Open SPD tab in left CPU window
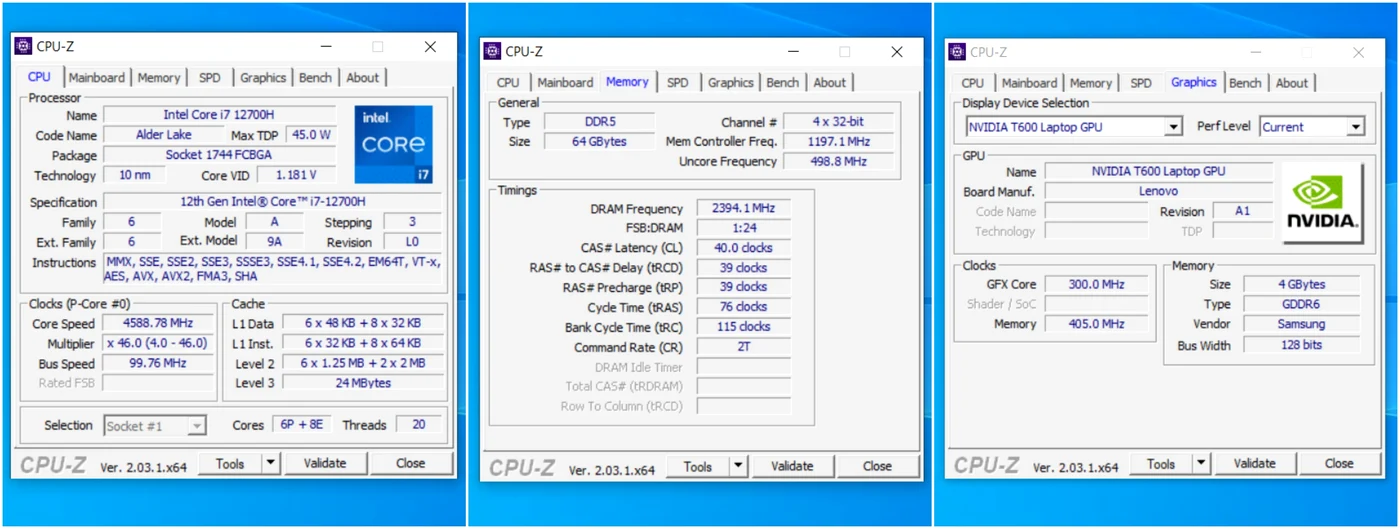The width and height of the screenshot is (1400, 529). 209,77
